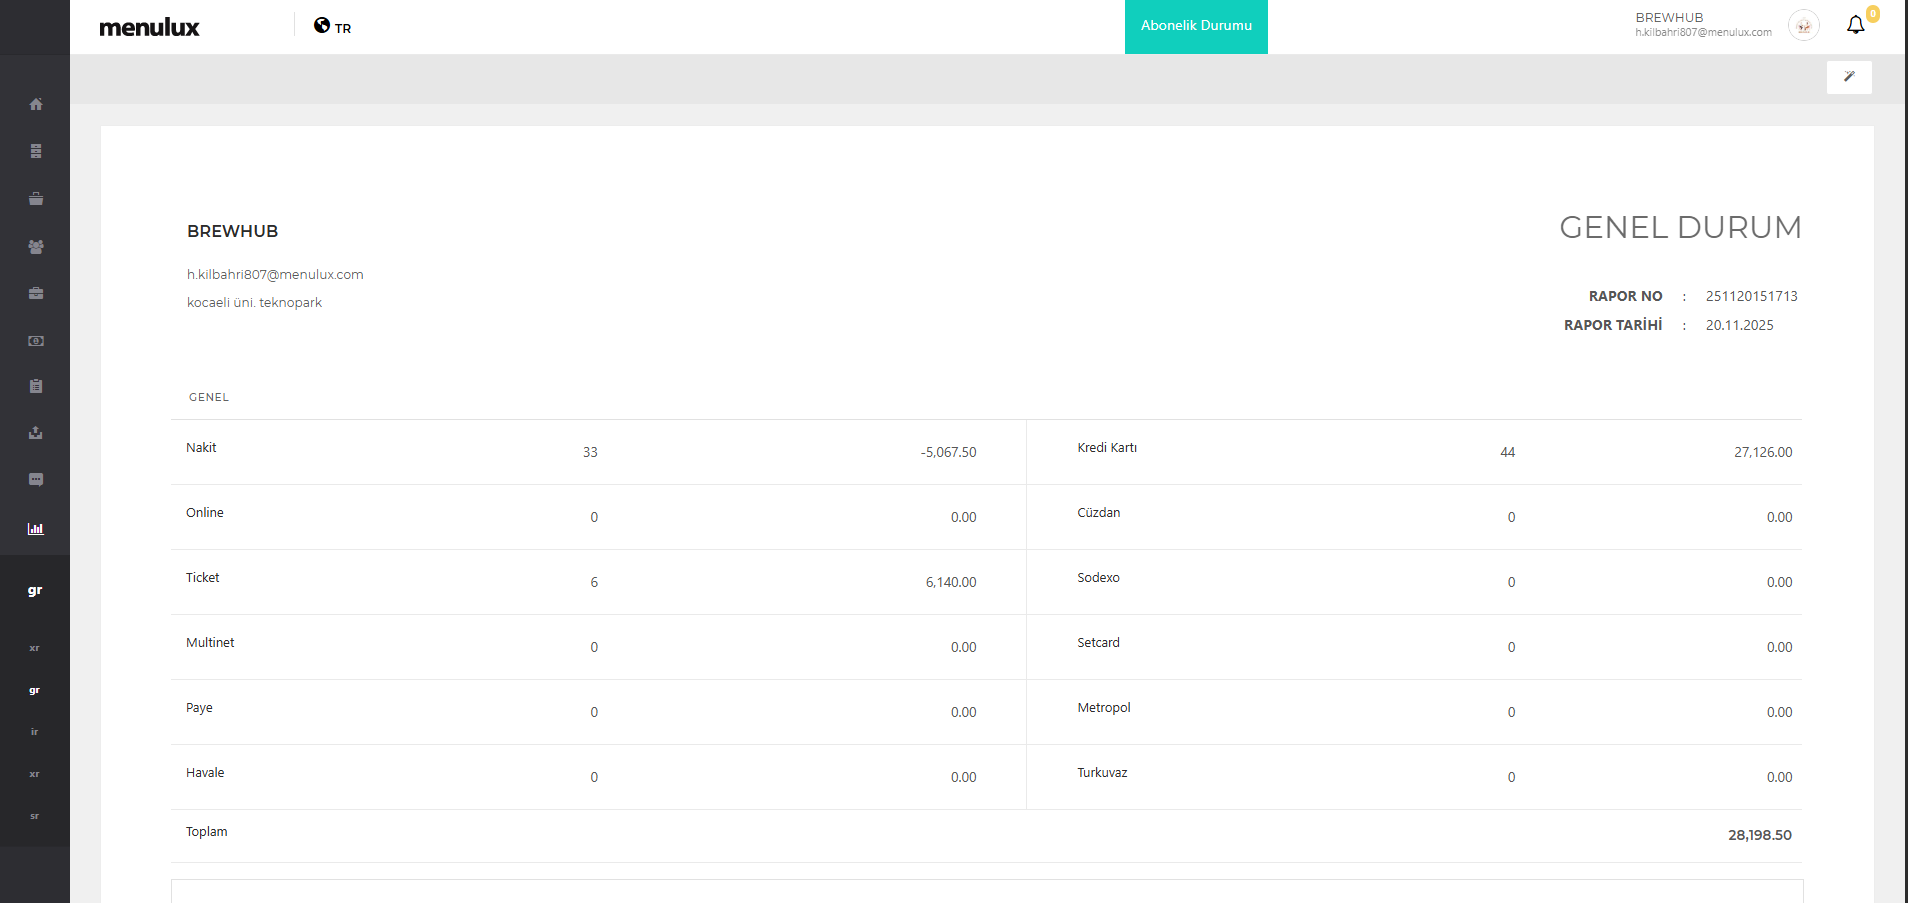1908x903 pixels.
Task: Select the 'sr' report submenu item
Action: (x=35, y=816)
